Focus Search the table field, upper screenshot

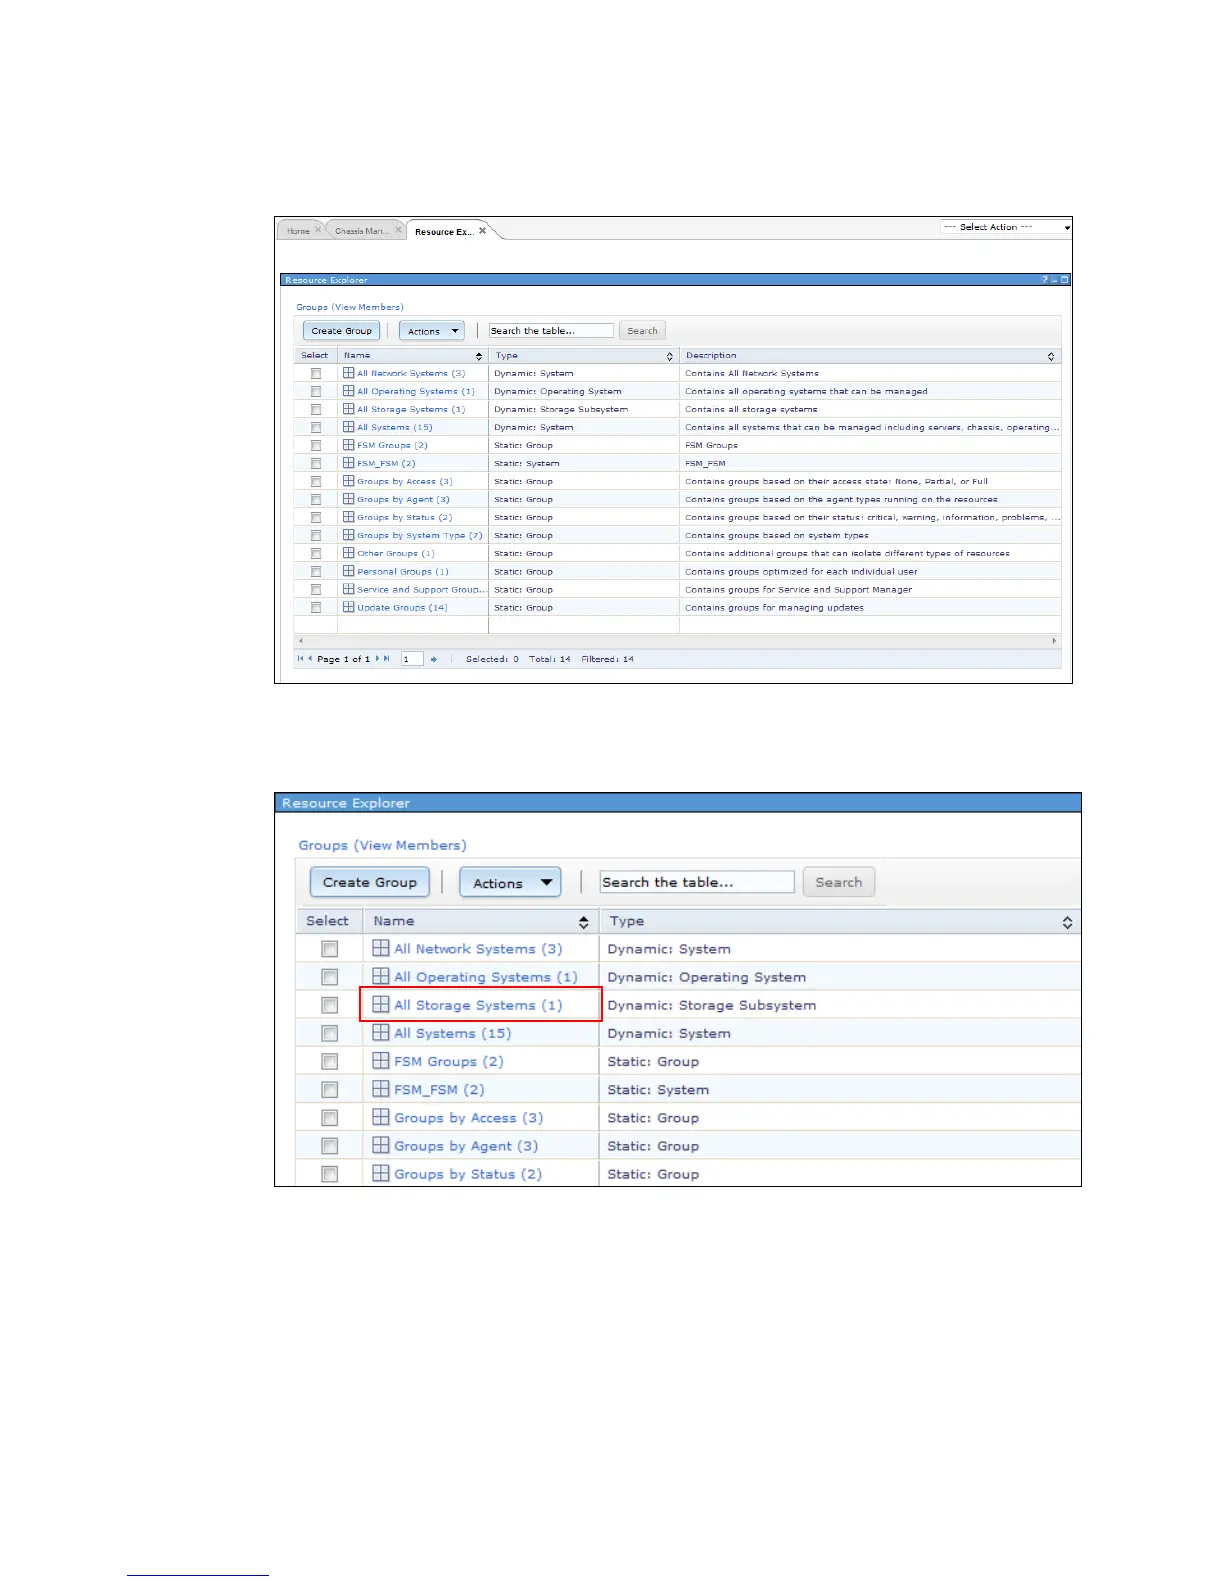[551, 331]
